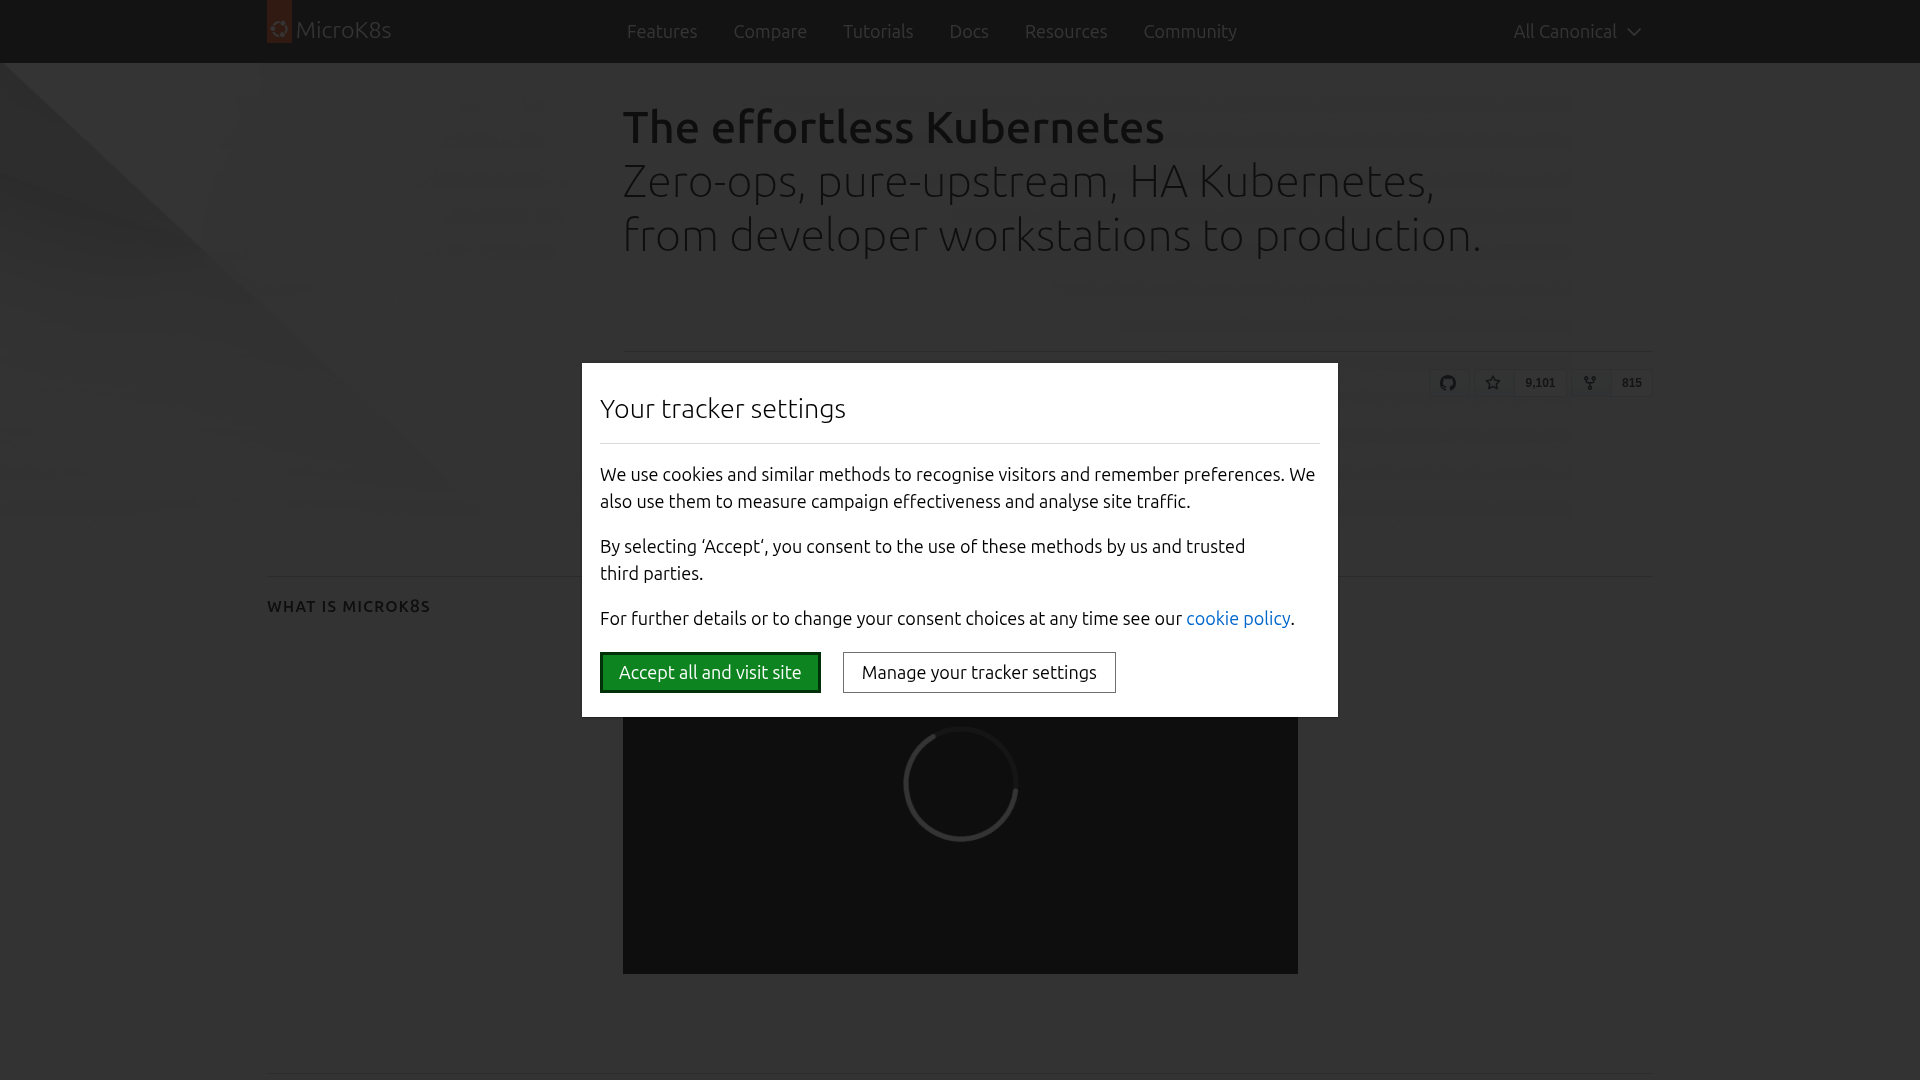
Task: Open the 815 forks count
Action: (x=1631, y=383)
